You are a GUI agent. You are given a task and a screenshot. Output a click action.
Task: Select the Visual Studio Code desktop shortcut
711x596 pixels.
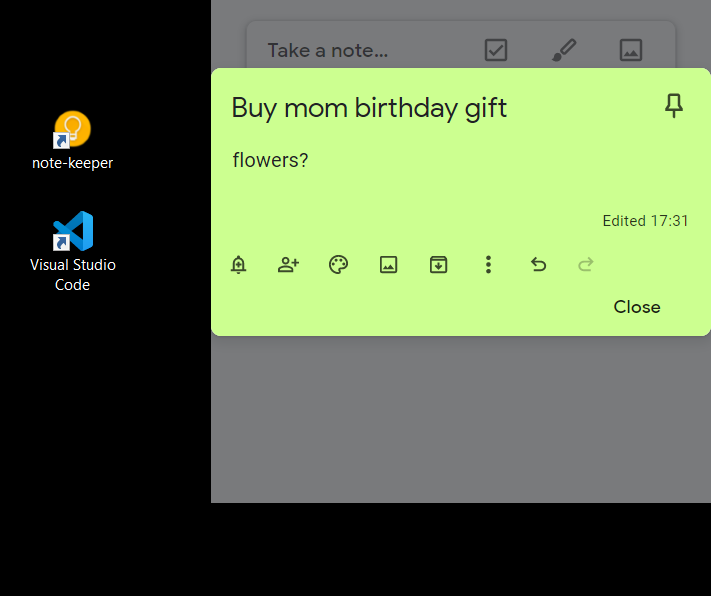73,252
